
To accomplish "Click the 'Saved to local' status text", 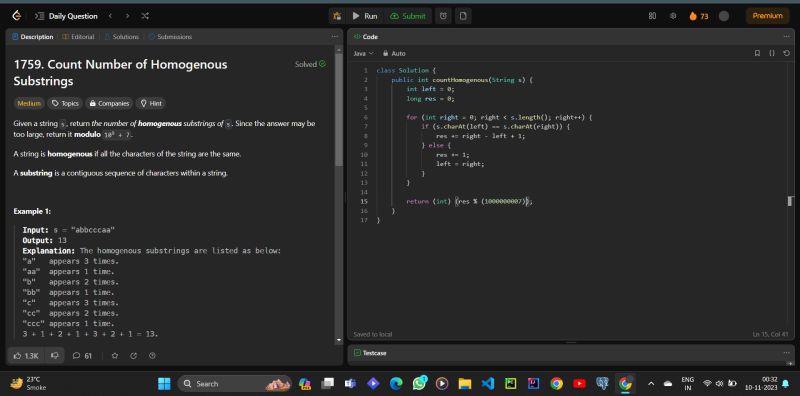I will point(372,334).
